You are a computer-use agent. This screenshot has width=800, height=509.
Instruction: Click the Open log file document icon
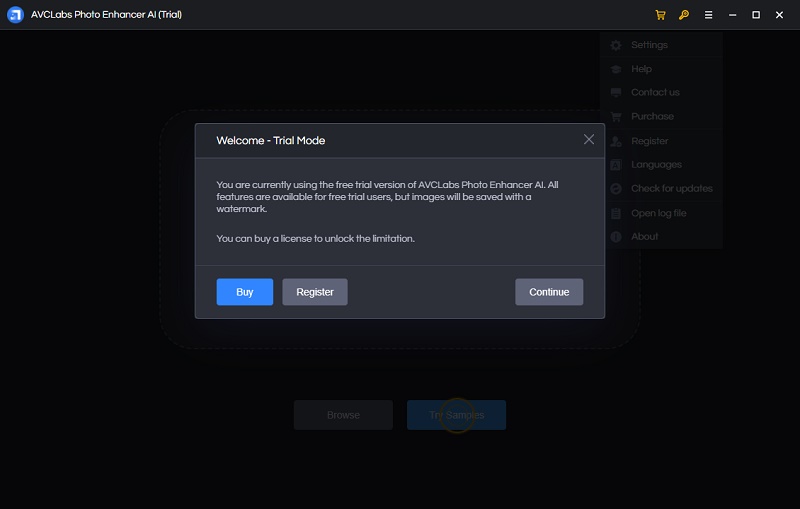tap(616, 214)
